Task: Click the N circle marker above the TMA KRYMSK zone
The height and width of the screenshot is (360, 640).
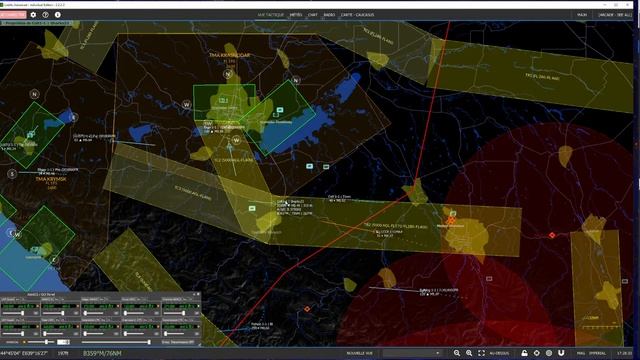Action: pos(35,94)
